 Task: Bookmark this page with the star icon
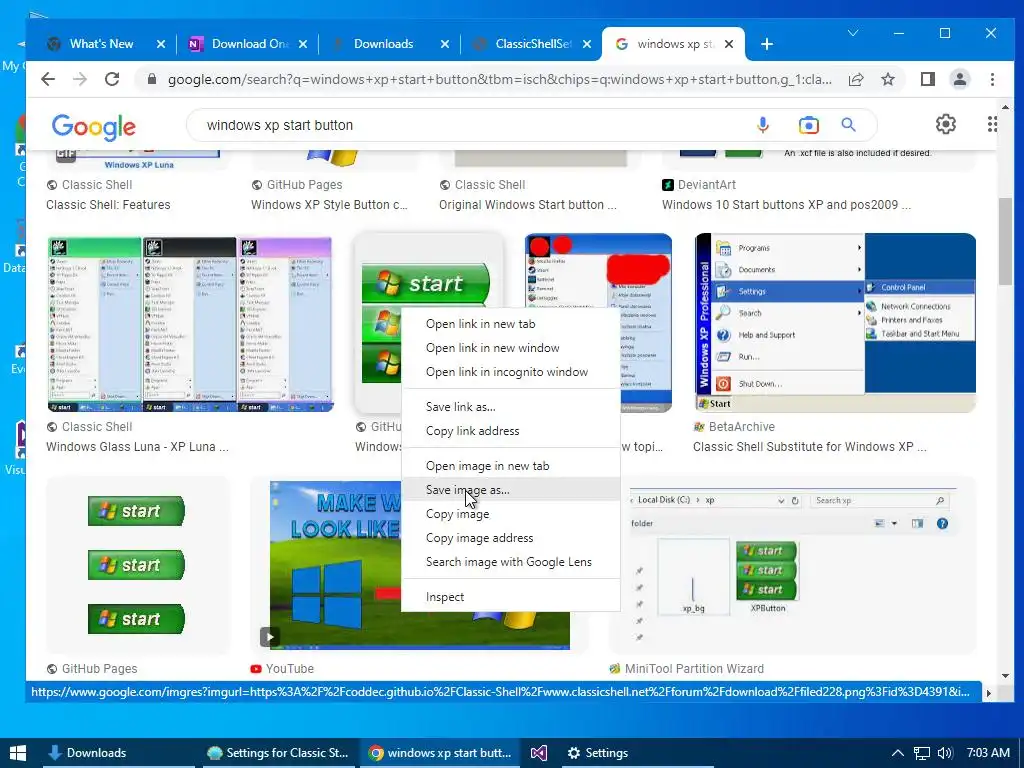pyautogui.click(x=888, y=80)
